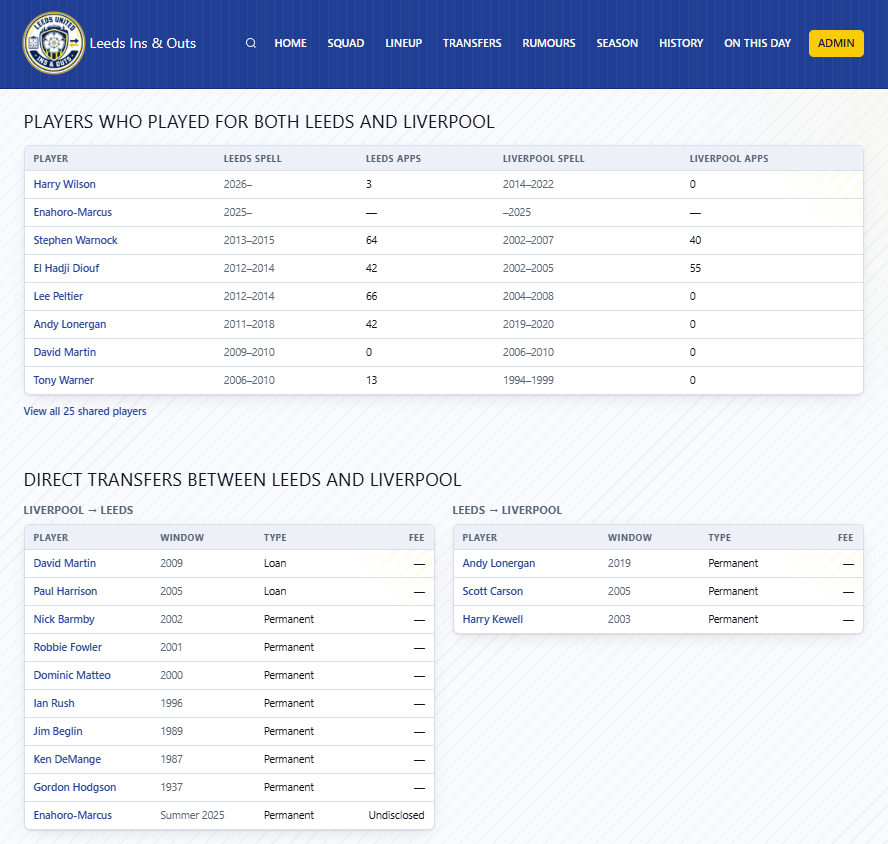Viewport: 888px width, 844px height.
Task: Click the LEEDS APPS column header
Action: click(394, 159)
